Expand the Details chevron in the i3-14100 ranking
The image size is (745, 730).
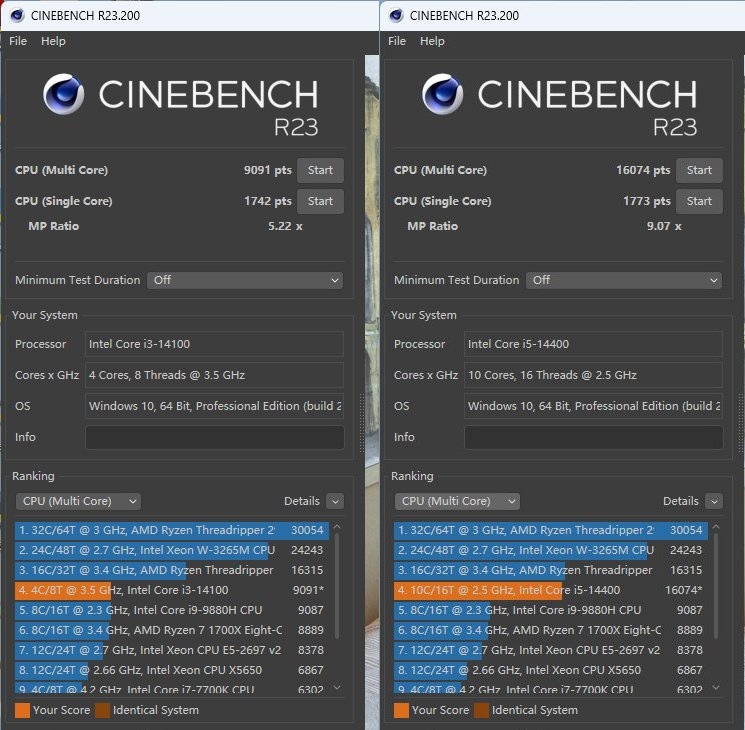click(x=334, y=501)
